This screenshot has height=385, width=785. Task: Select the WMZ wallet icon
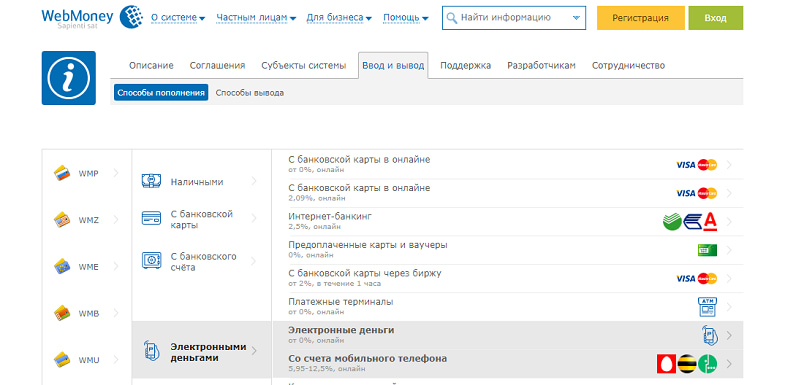coord(62,219)
